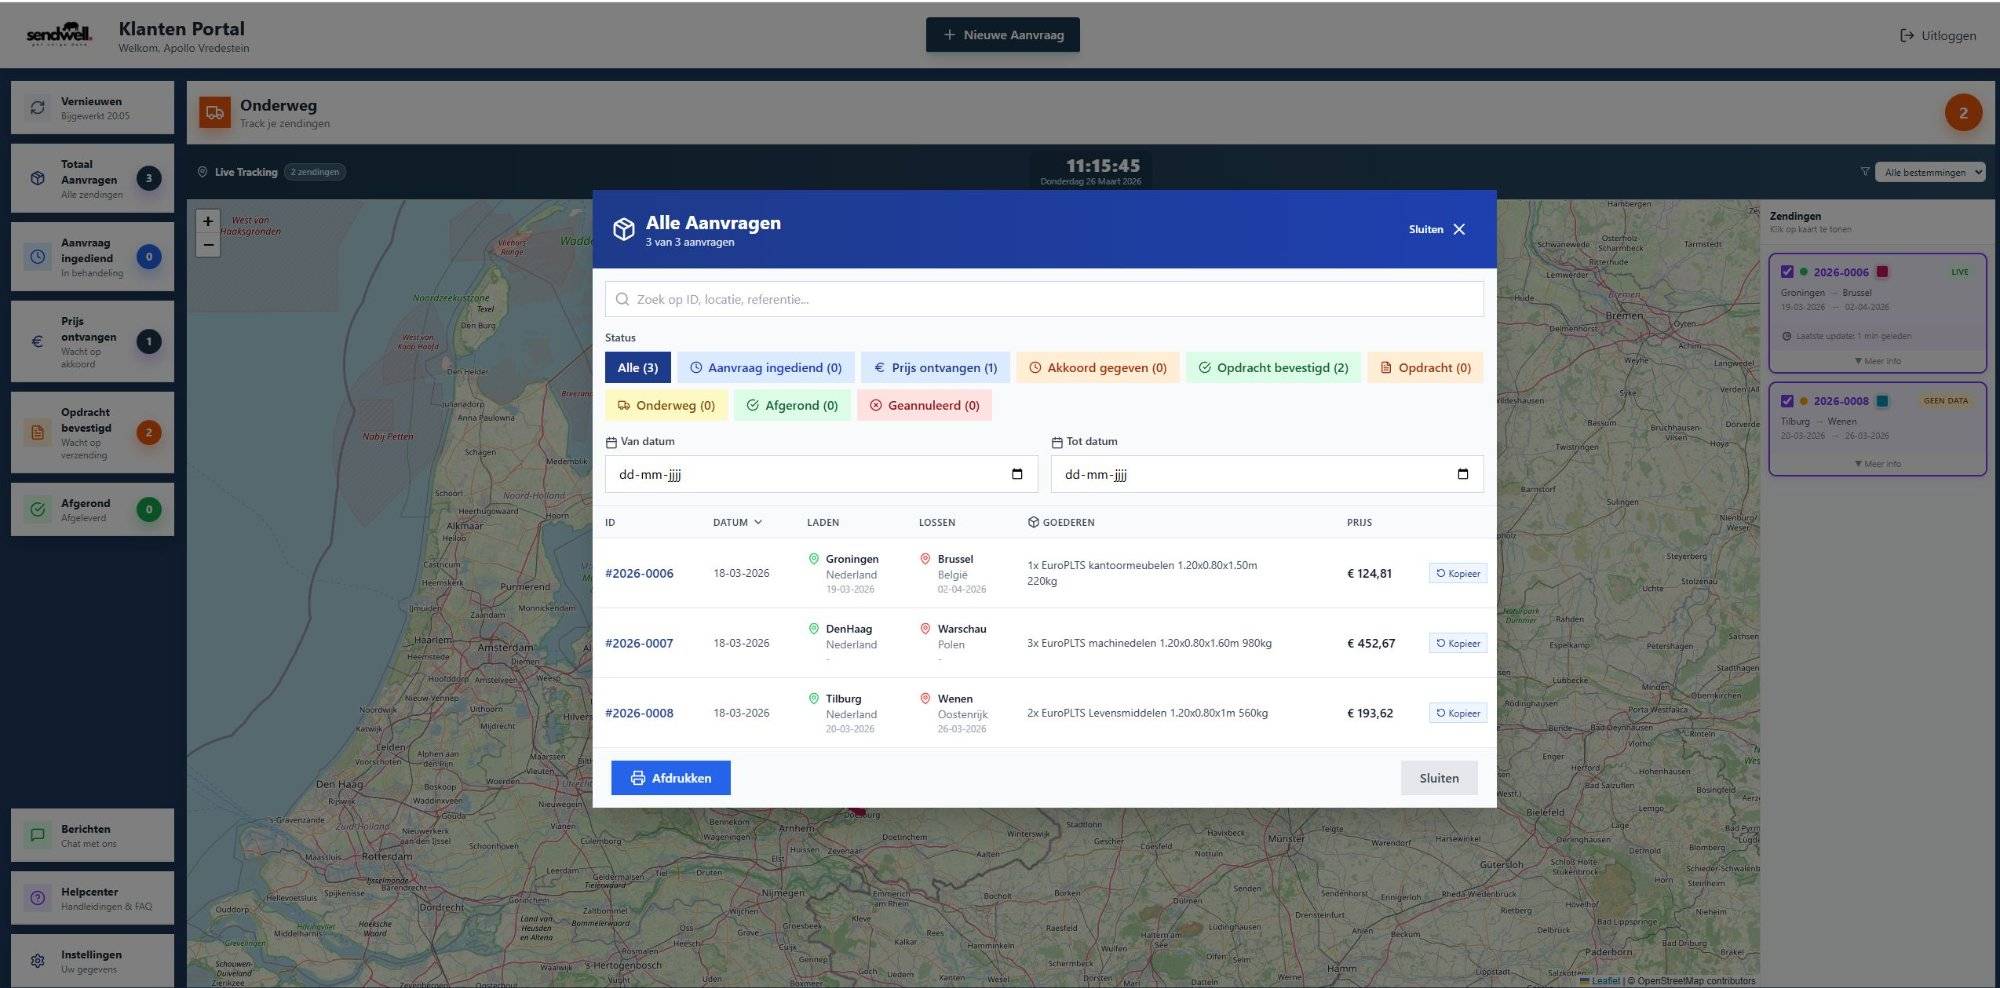
Task: Click the Afdrukken print button
Action: pyautogui.click(x=671, y=778)
